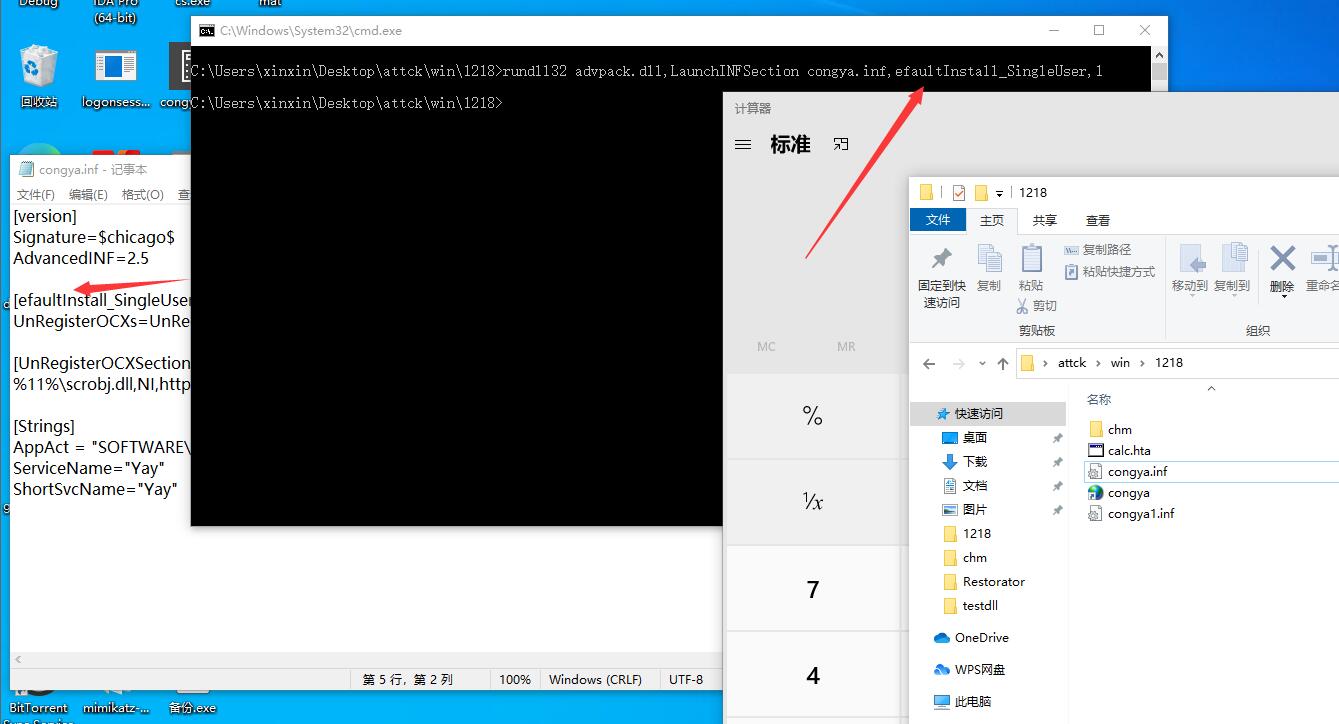Open the Recycle Bin (回收站) desktop icon

tap(39, 75)
